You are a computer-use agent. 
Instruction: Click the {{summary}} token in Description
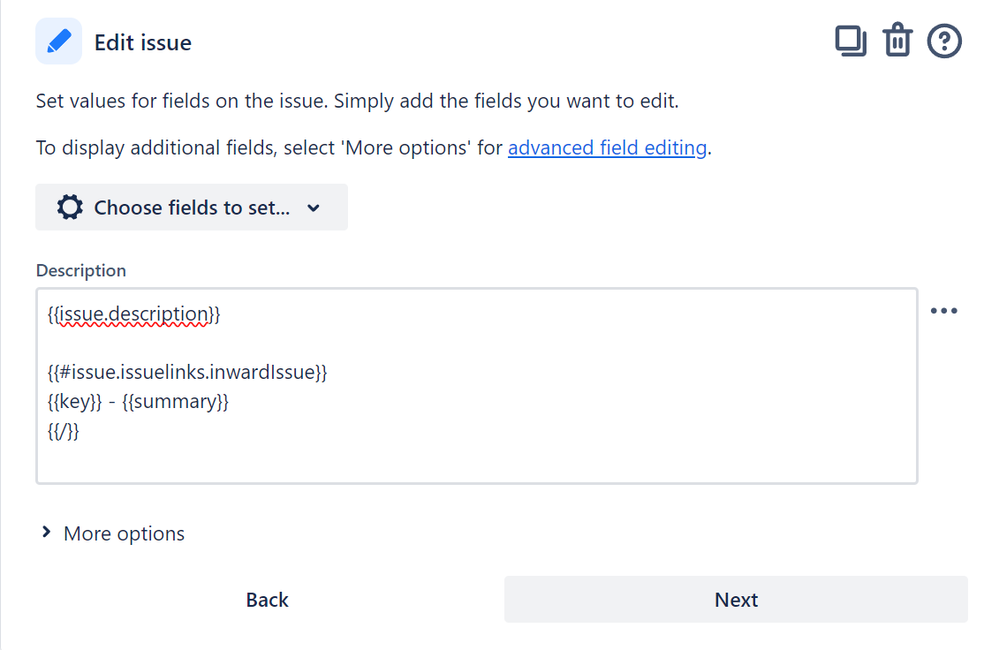[x=175, y=402]
